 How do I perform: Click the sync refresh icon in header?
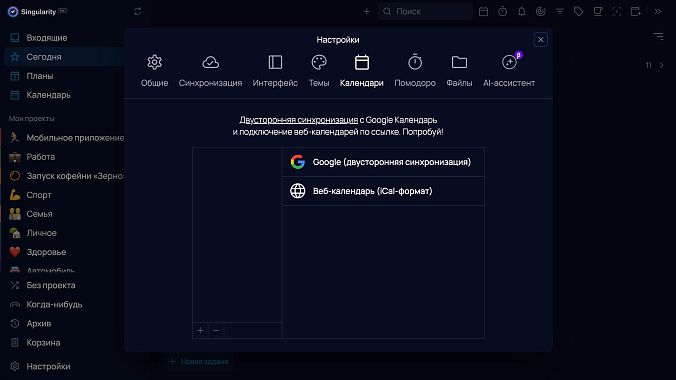[138, 12]
